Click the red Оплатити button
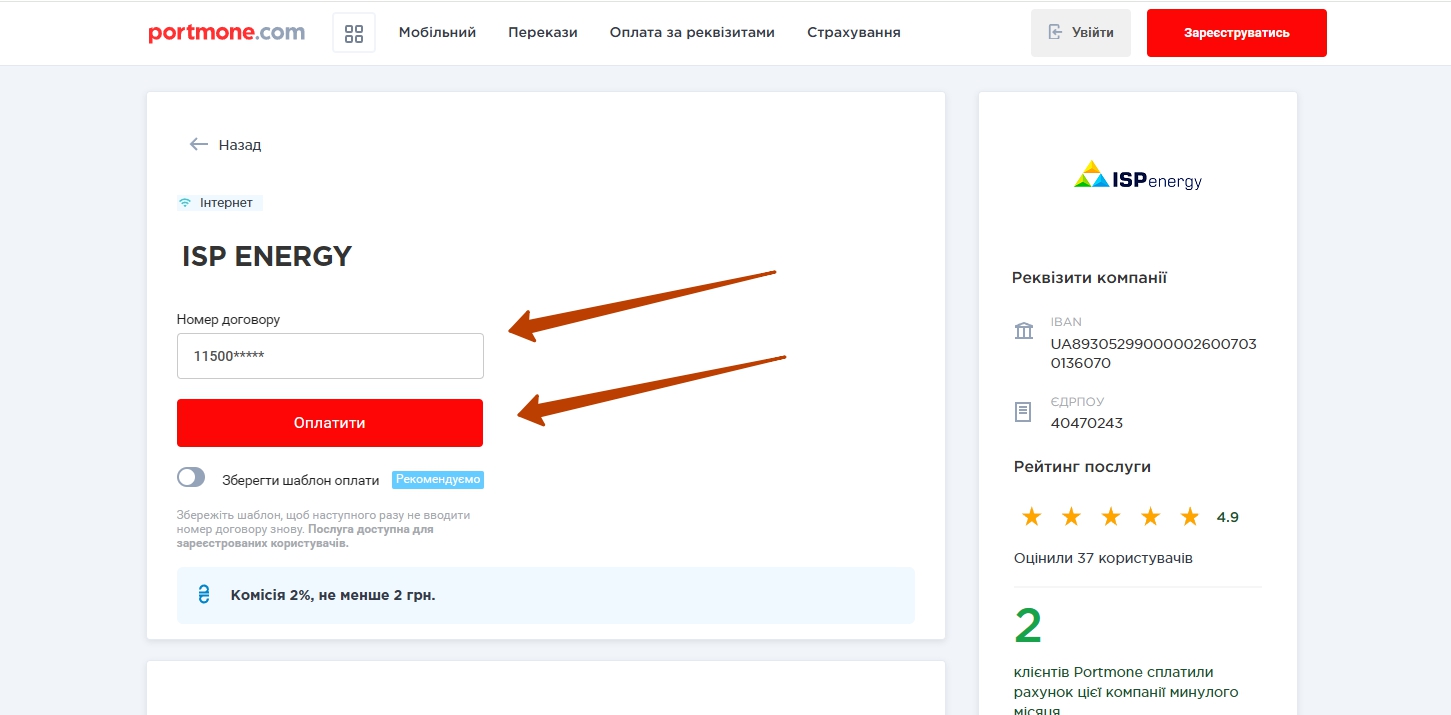 tap(330, 423)
